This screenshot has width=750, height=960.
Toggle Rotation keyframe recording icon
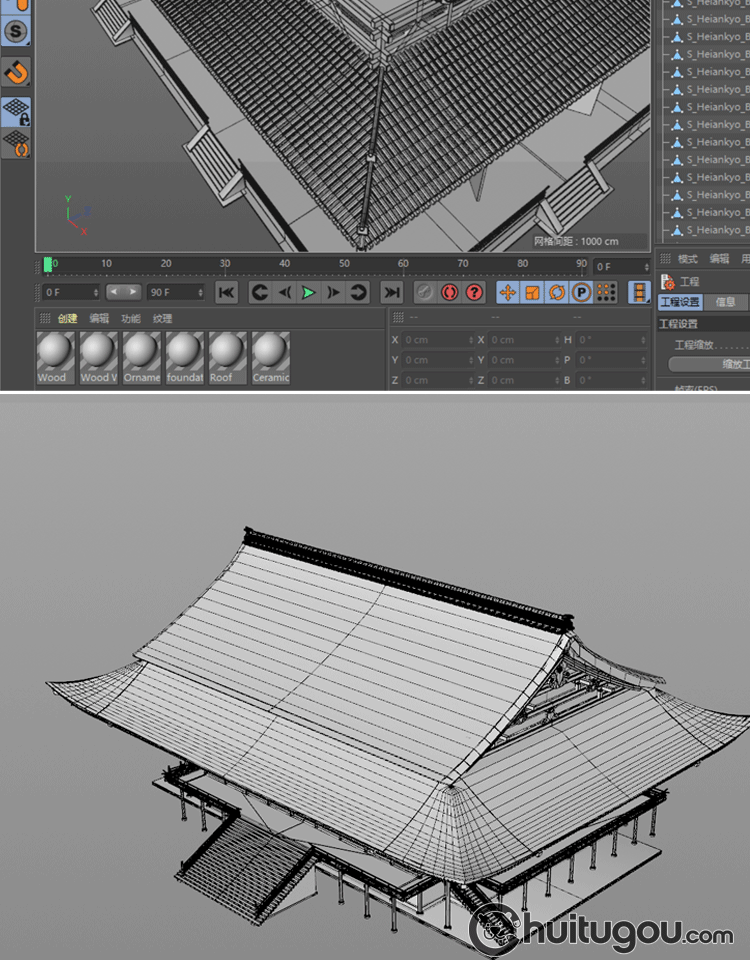[557, 293]
